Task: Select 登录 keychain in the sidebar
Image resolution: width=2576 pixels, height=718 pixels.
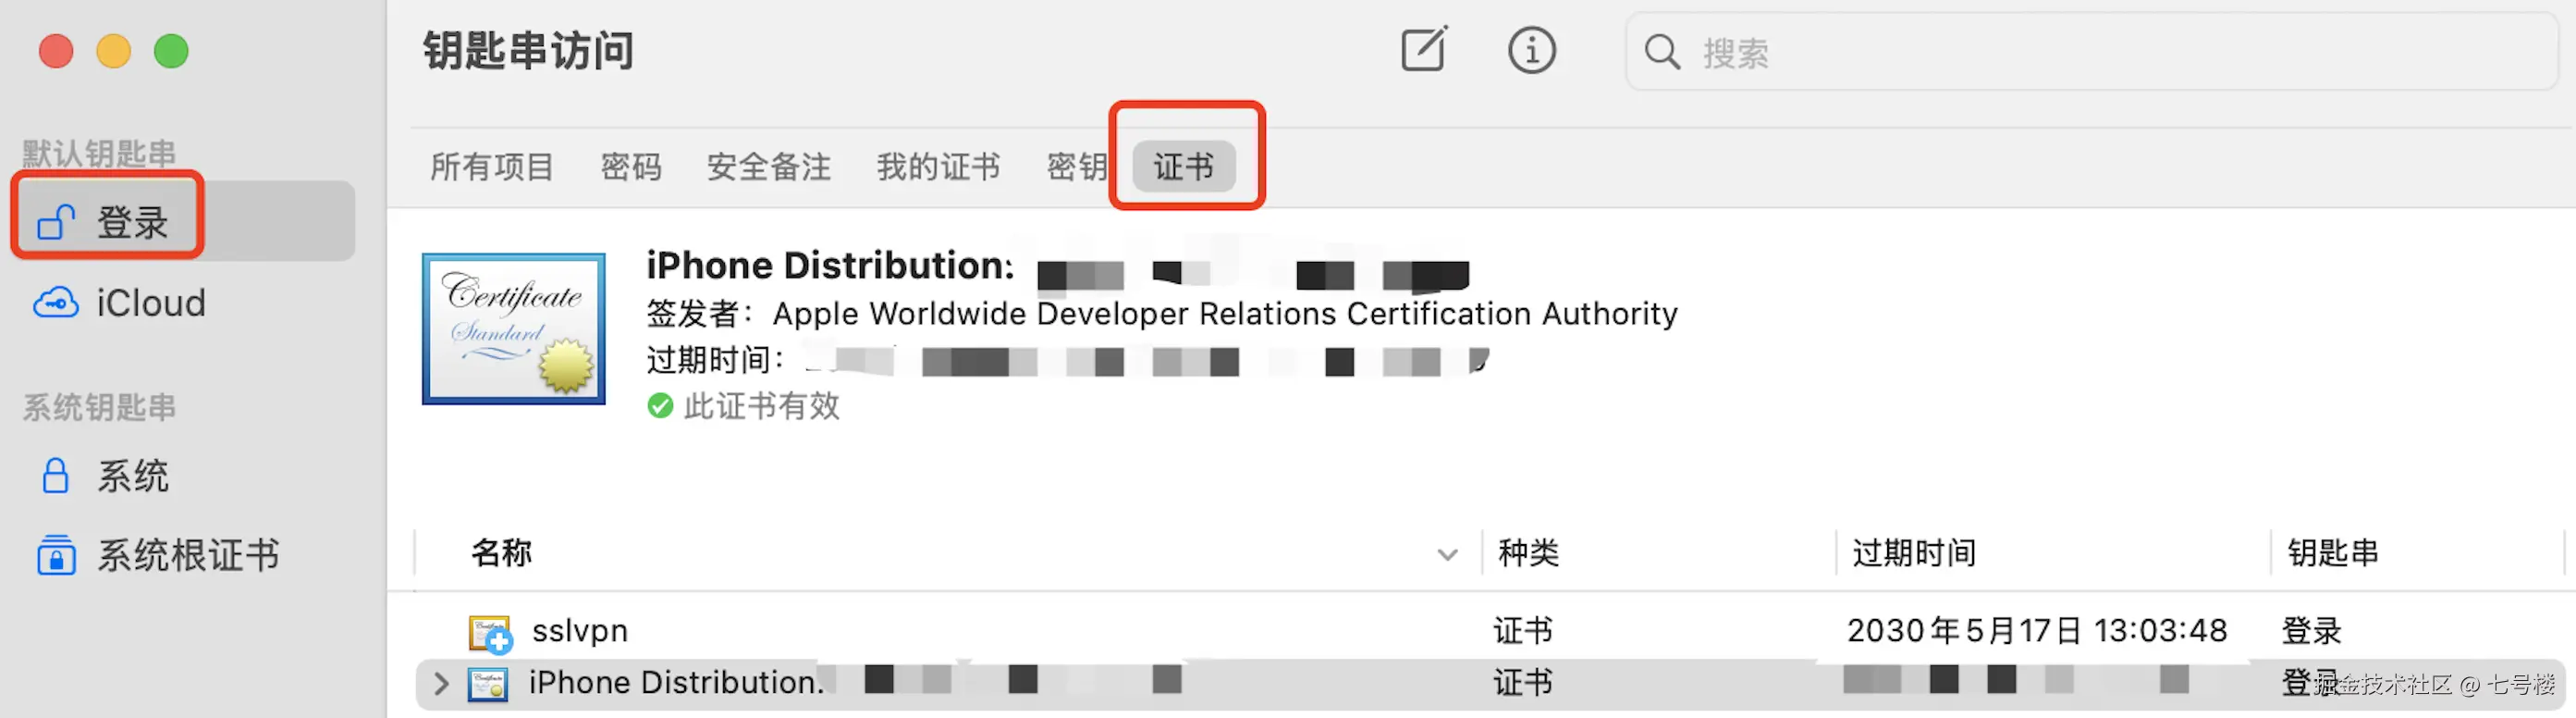Action: [x=185, y=221]
